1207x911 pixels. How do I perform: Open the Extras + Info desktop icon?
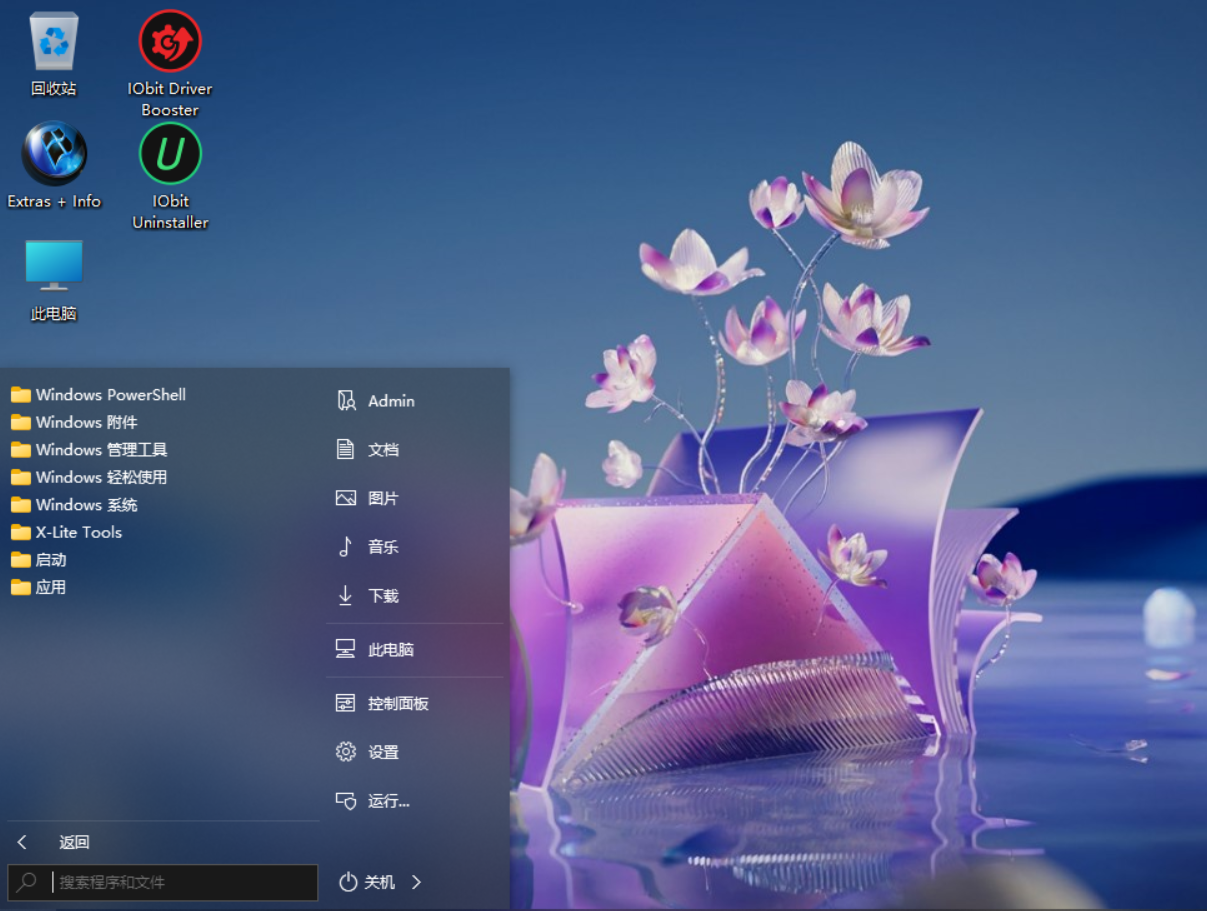pos(54,154)
